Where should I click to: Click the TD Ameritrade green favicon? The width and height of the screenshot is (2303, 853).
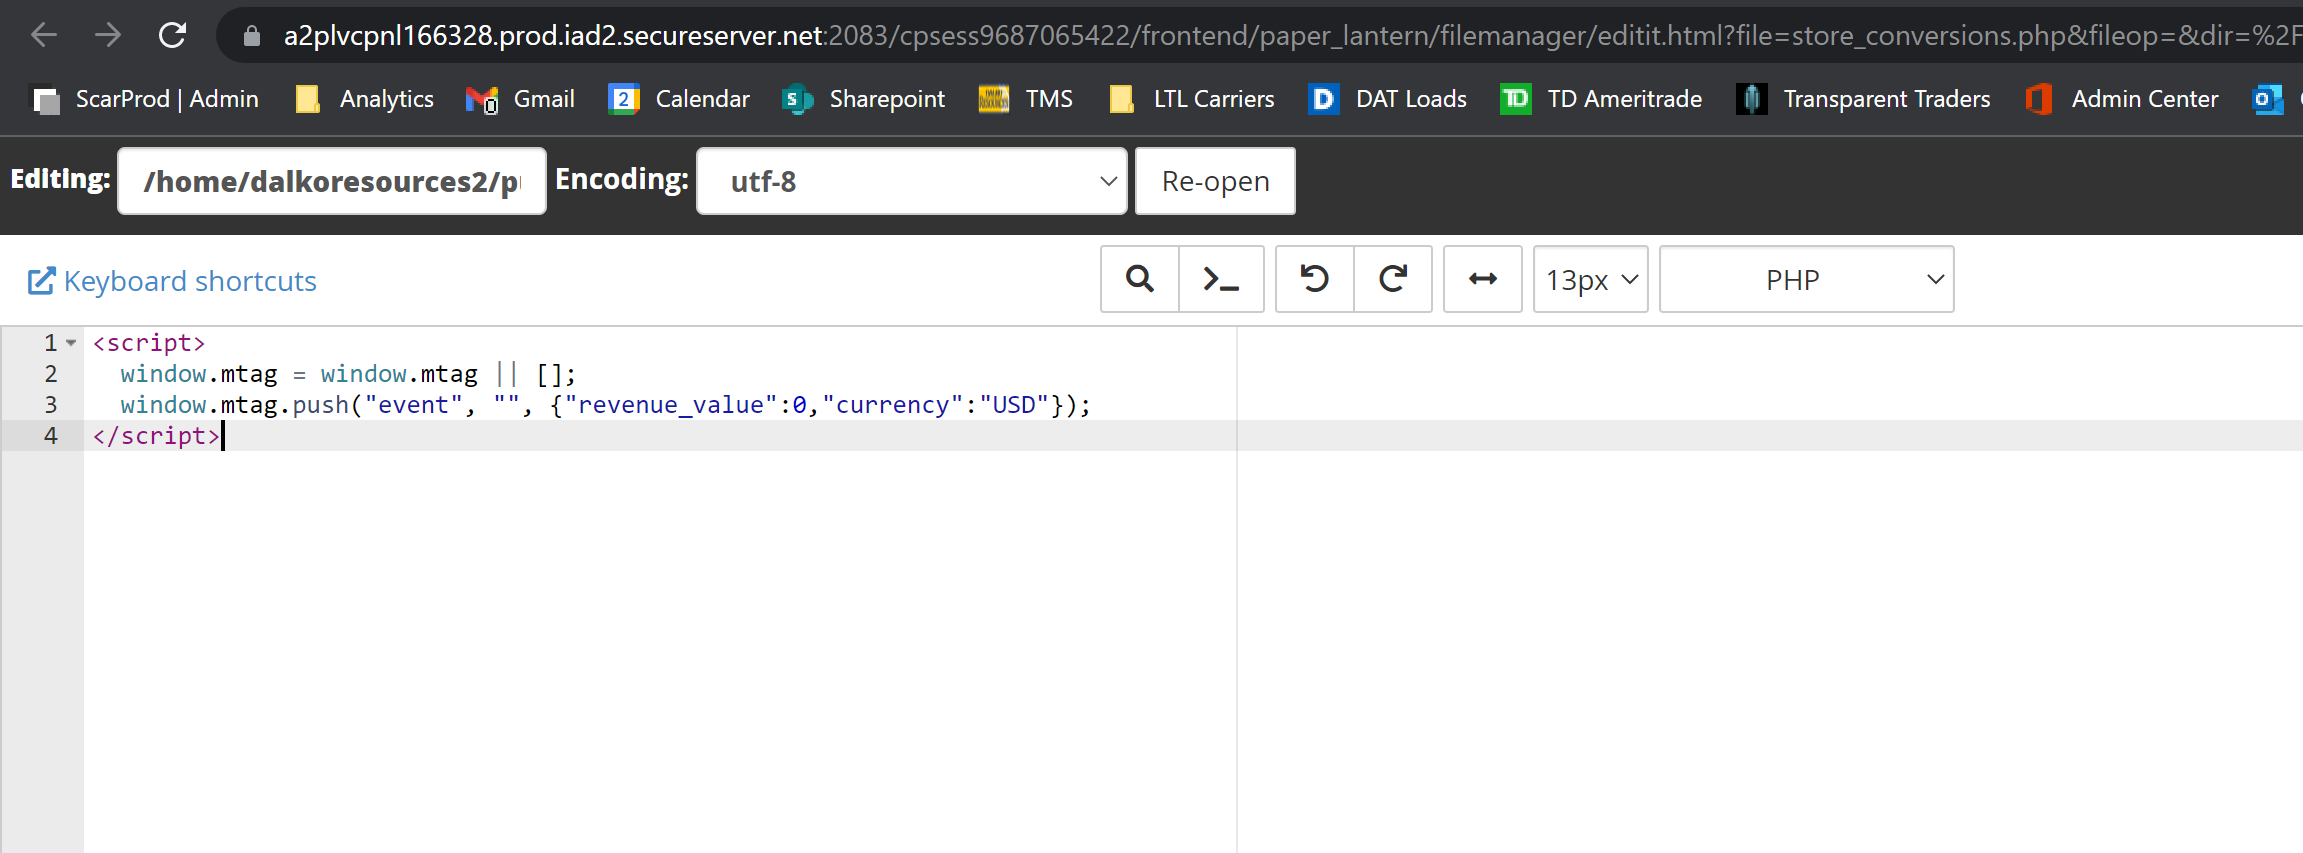[x=1515, y=99]
